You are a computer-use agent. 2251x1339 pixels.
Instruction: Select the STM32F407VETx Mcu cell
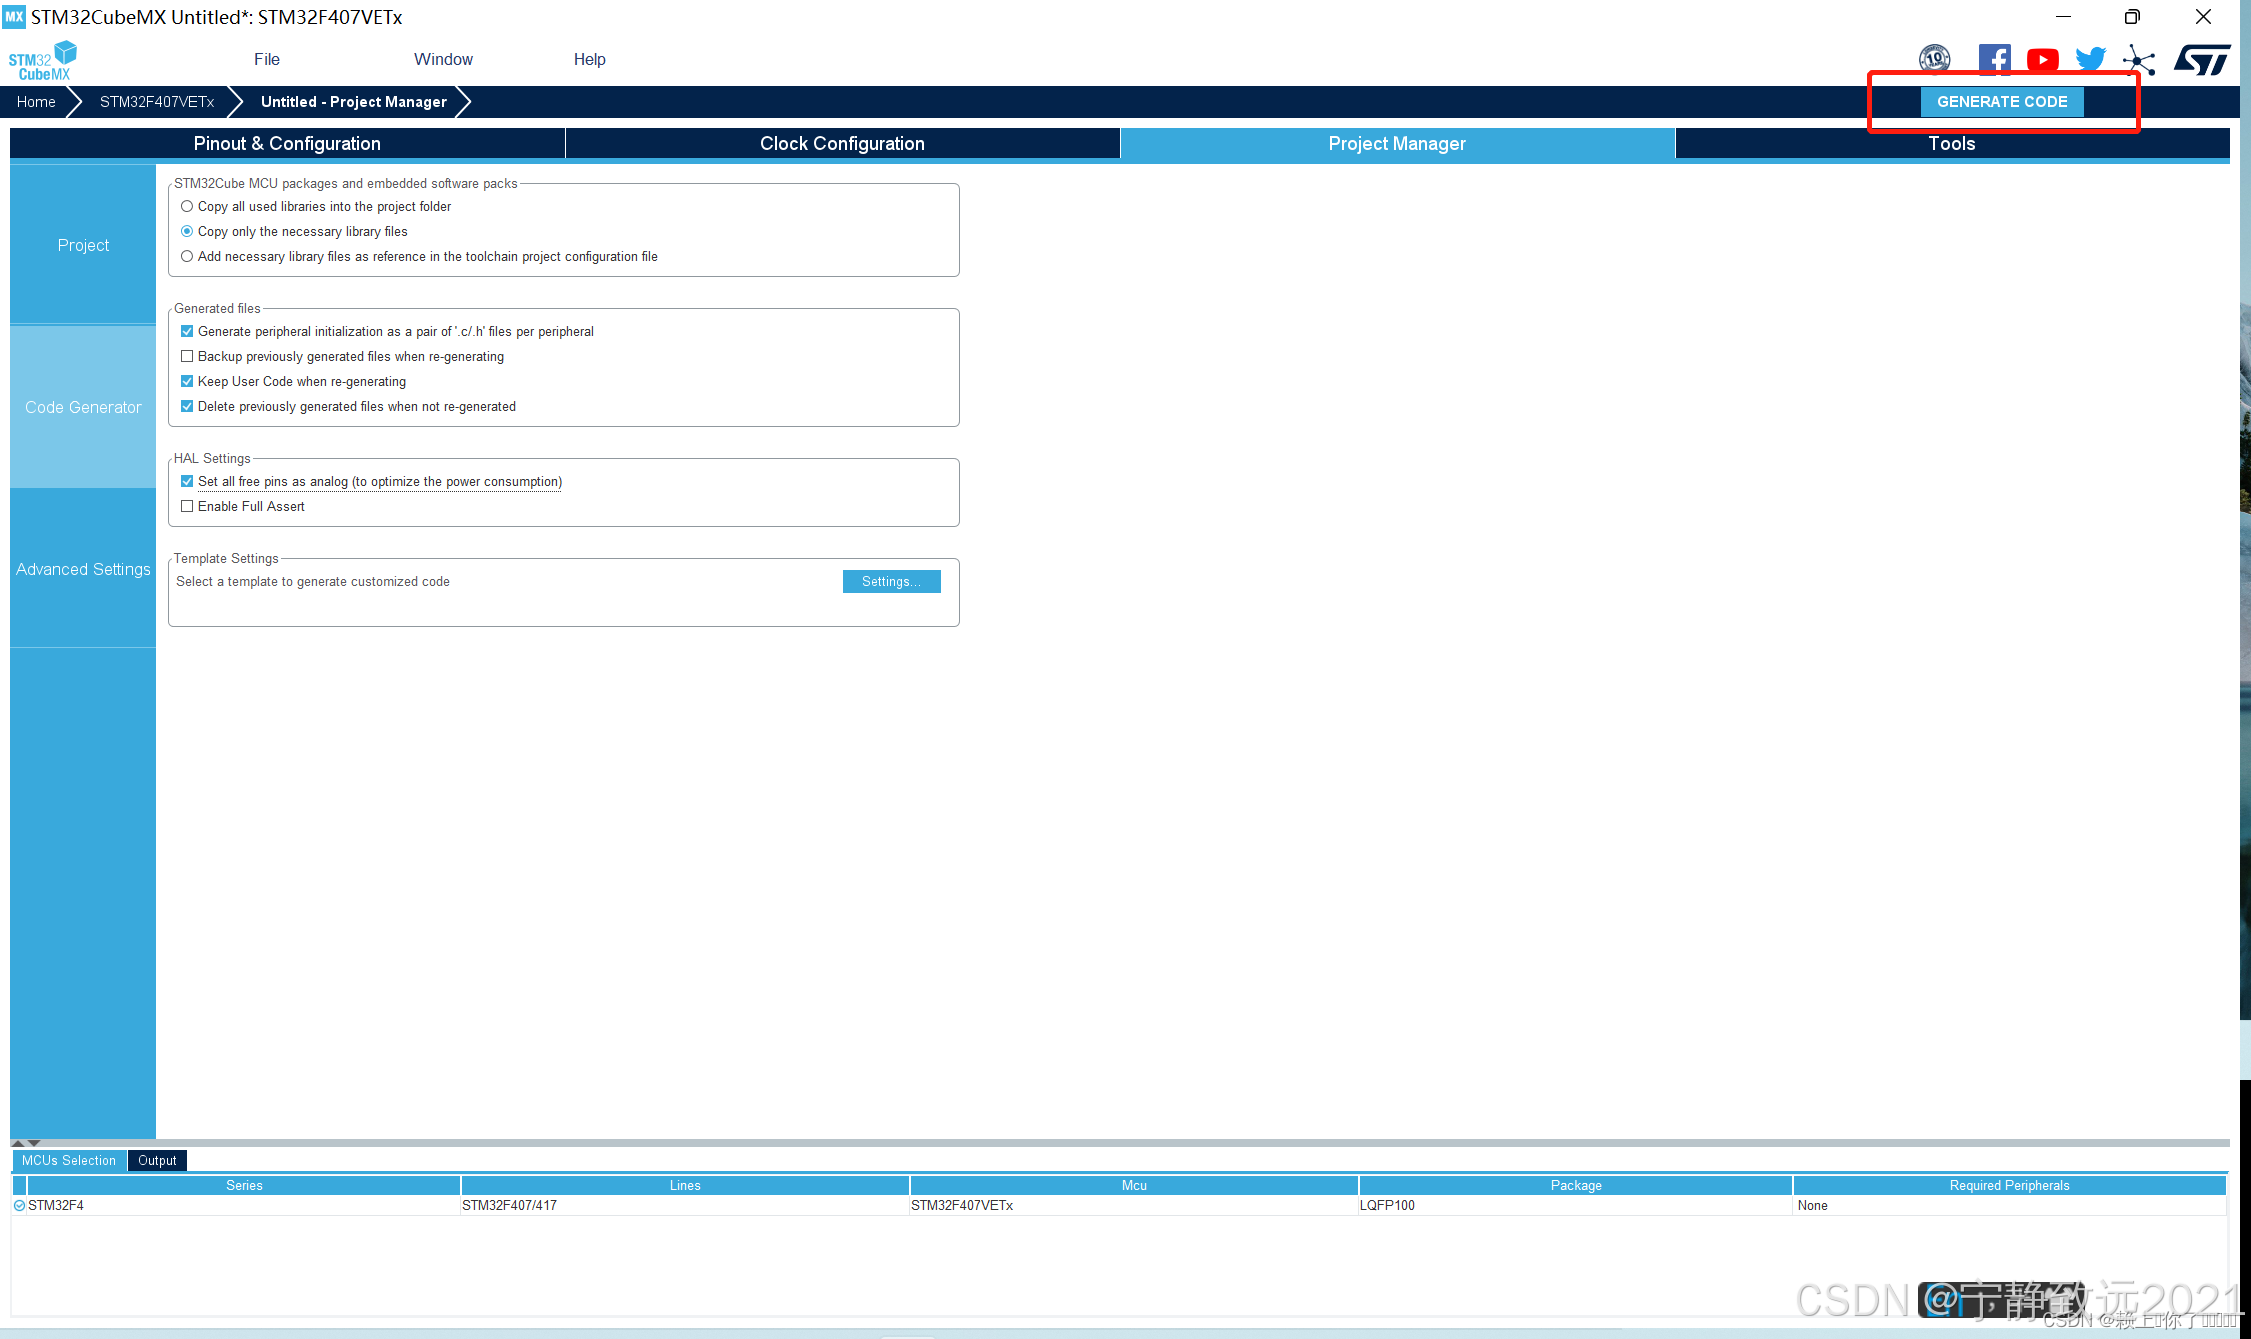coord(1134,1206)
